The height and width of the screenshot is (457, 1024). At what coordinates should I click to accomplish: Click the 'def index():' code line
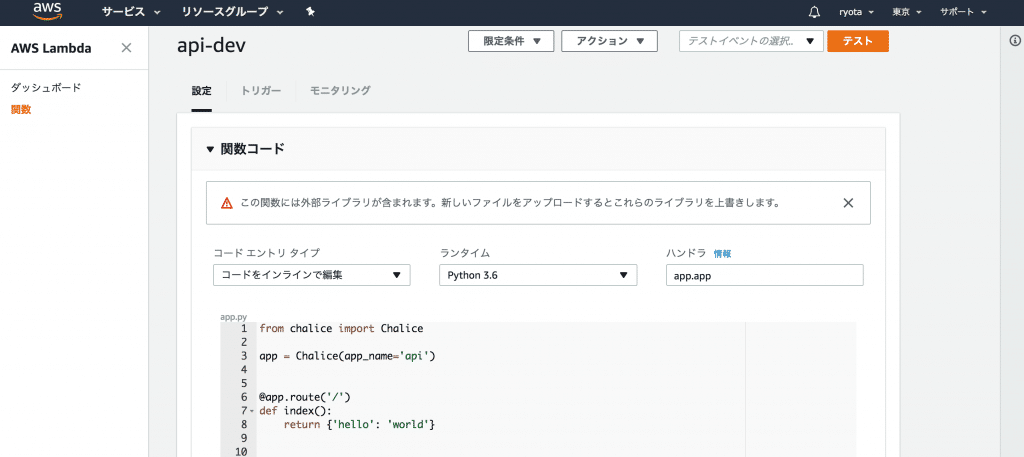[295, 411]
